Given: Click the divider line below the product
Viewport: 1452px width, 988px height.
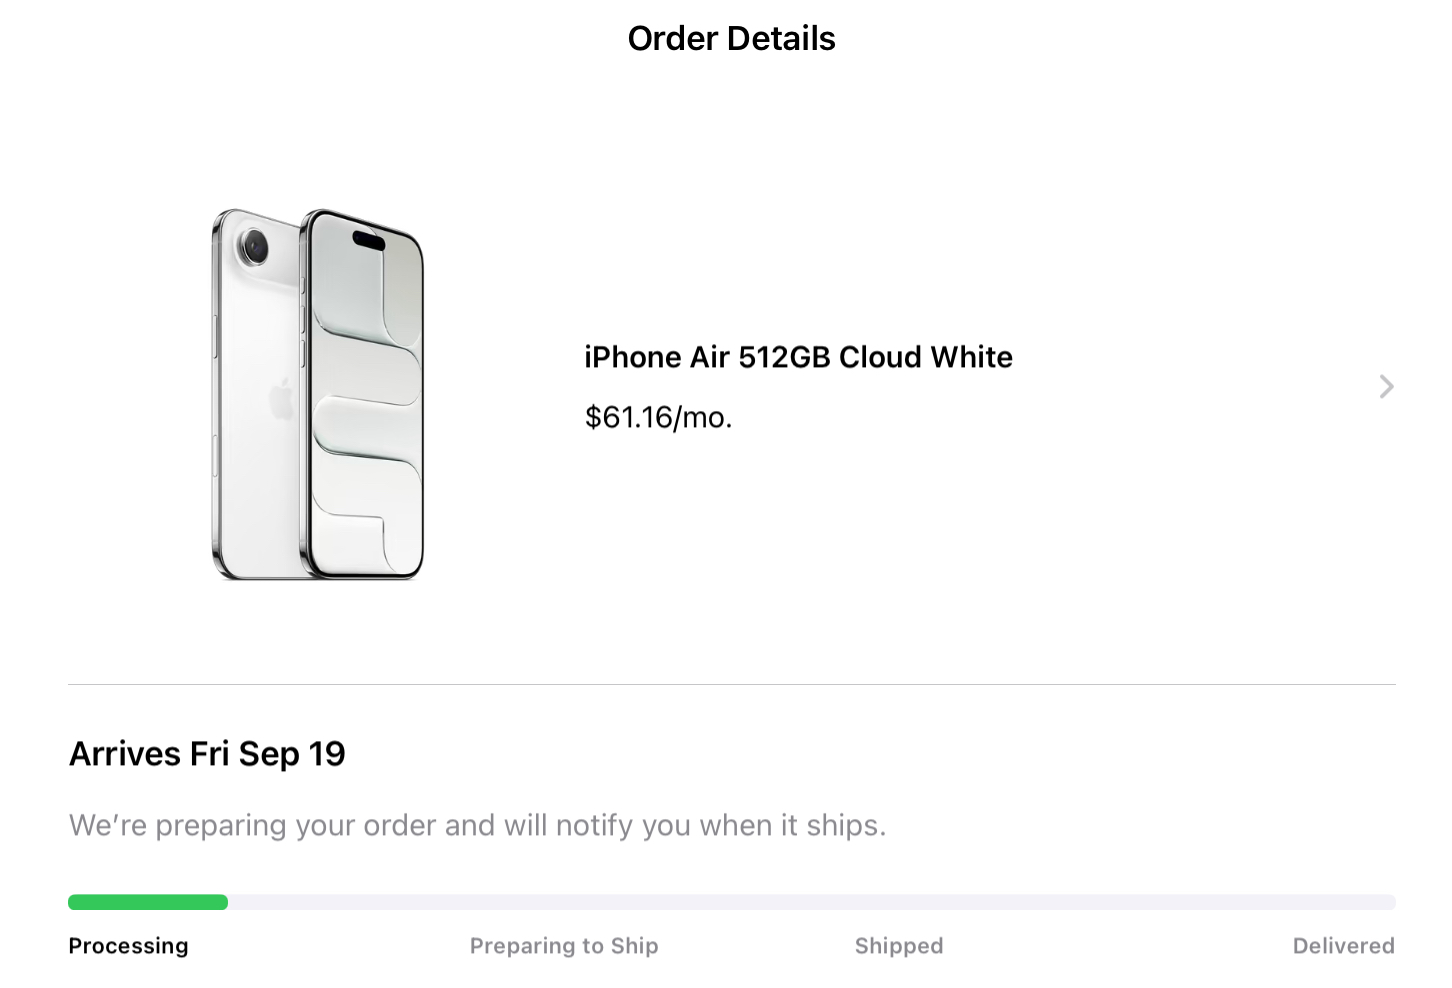Looking at the screenshot, I should [731, 685].
